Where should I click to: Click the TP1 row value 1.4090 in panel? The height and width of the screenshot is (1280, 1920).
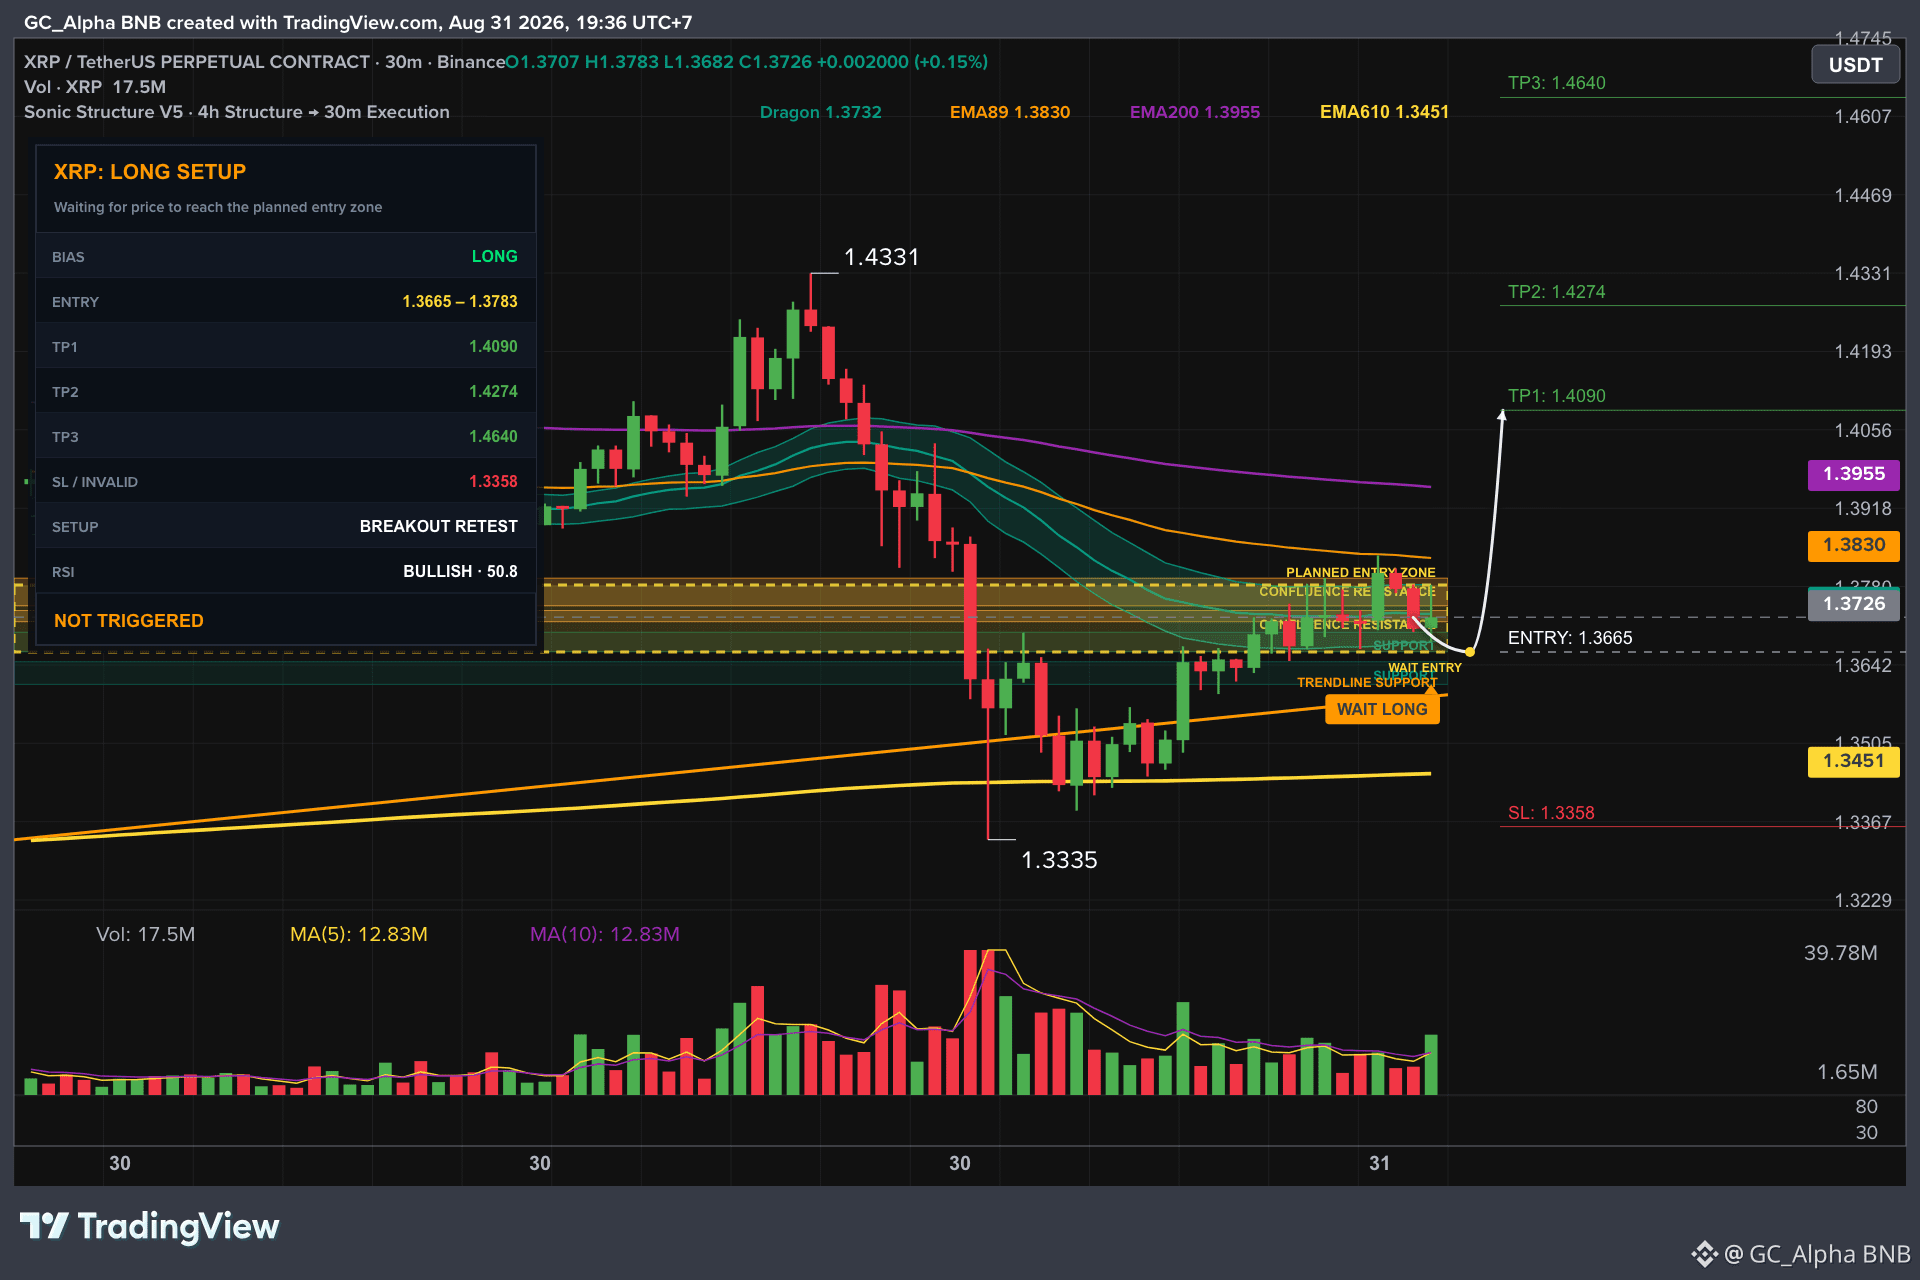point(493,347)
